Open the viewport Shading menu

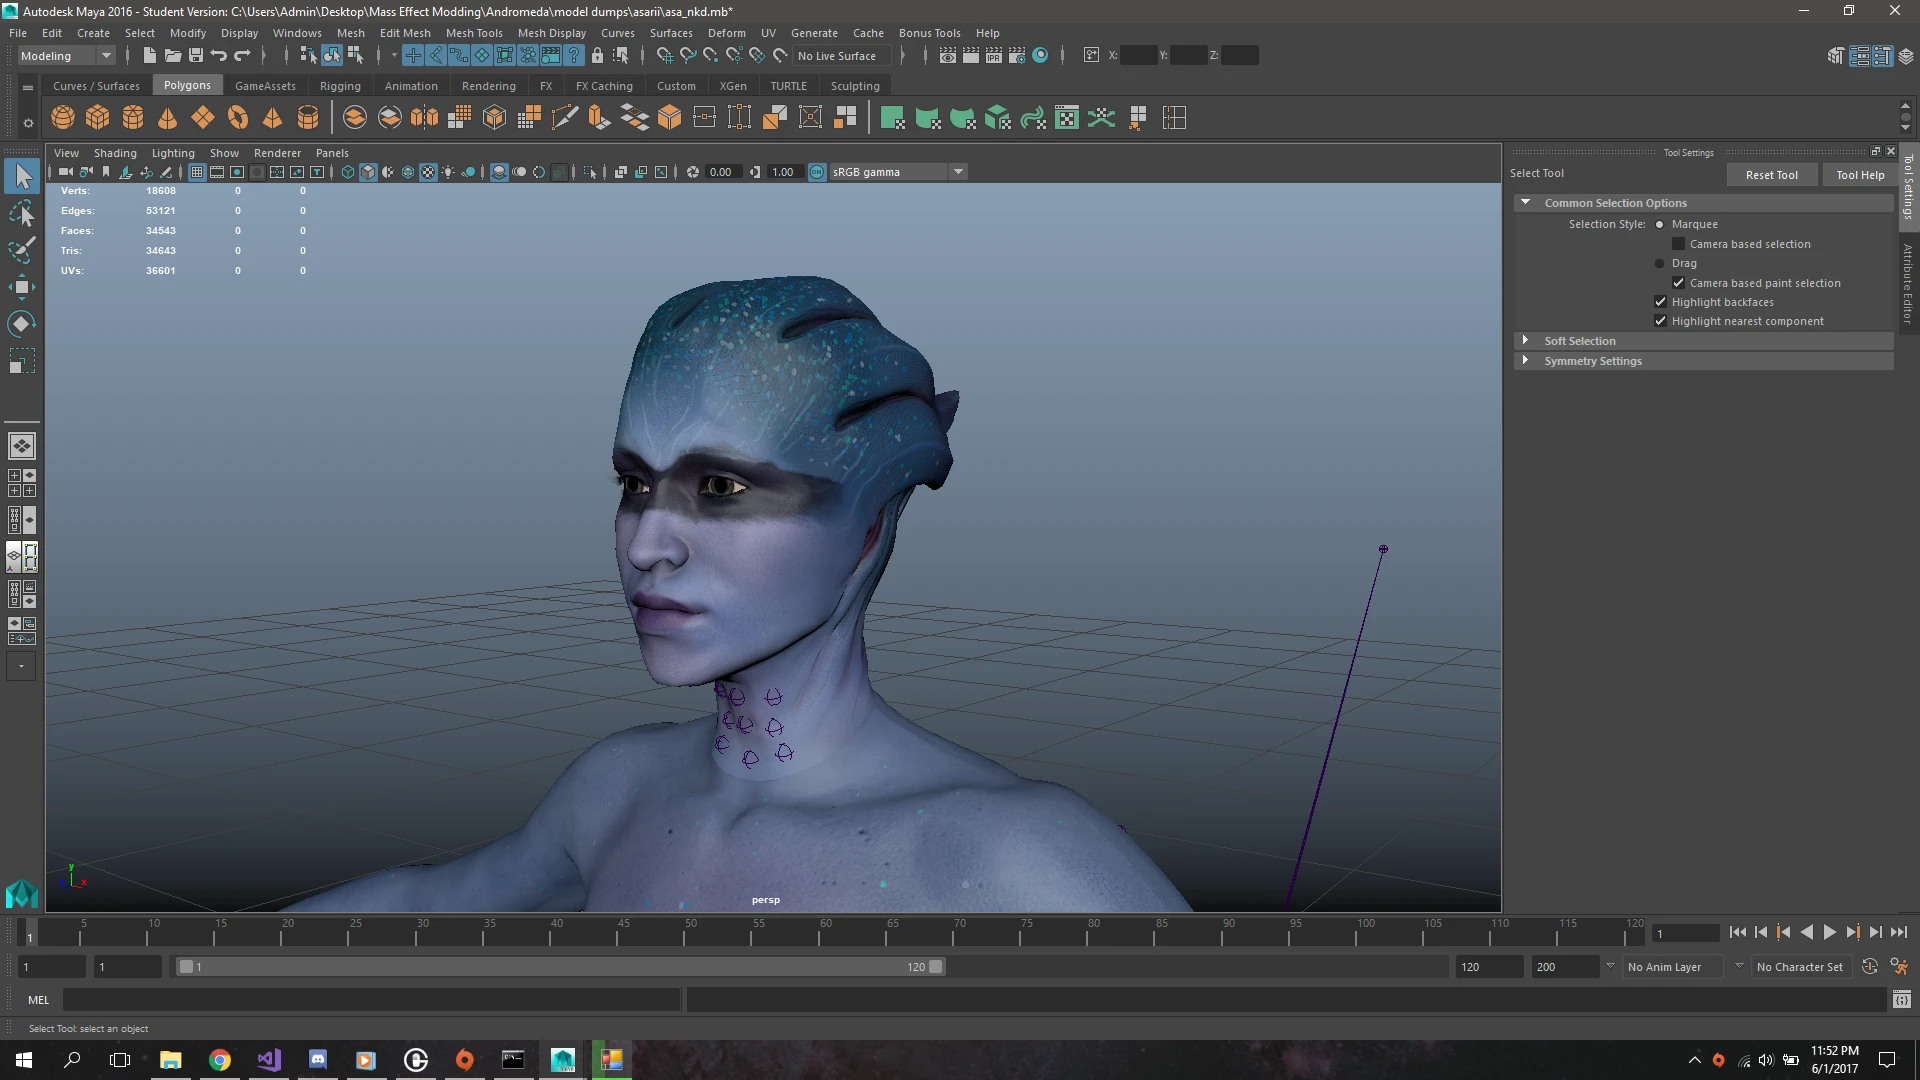coord(115,153)
